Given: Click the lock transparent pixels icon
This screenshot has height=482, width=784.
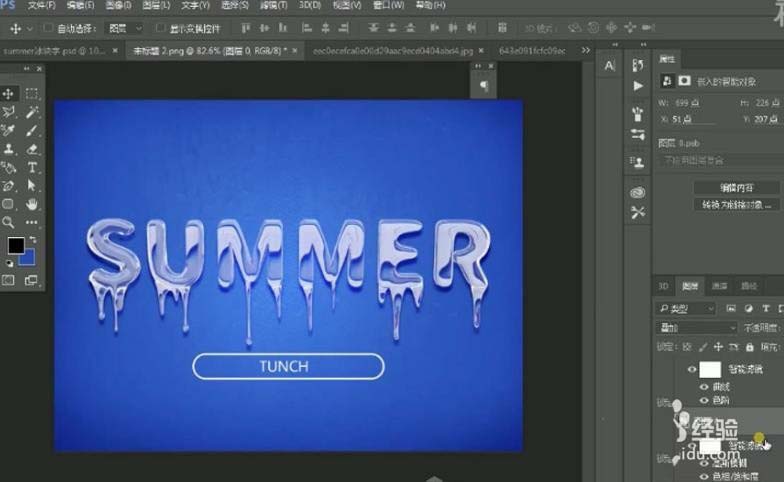Looking at the screenshot, I should [x=687, y=346].
